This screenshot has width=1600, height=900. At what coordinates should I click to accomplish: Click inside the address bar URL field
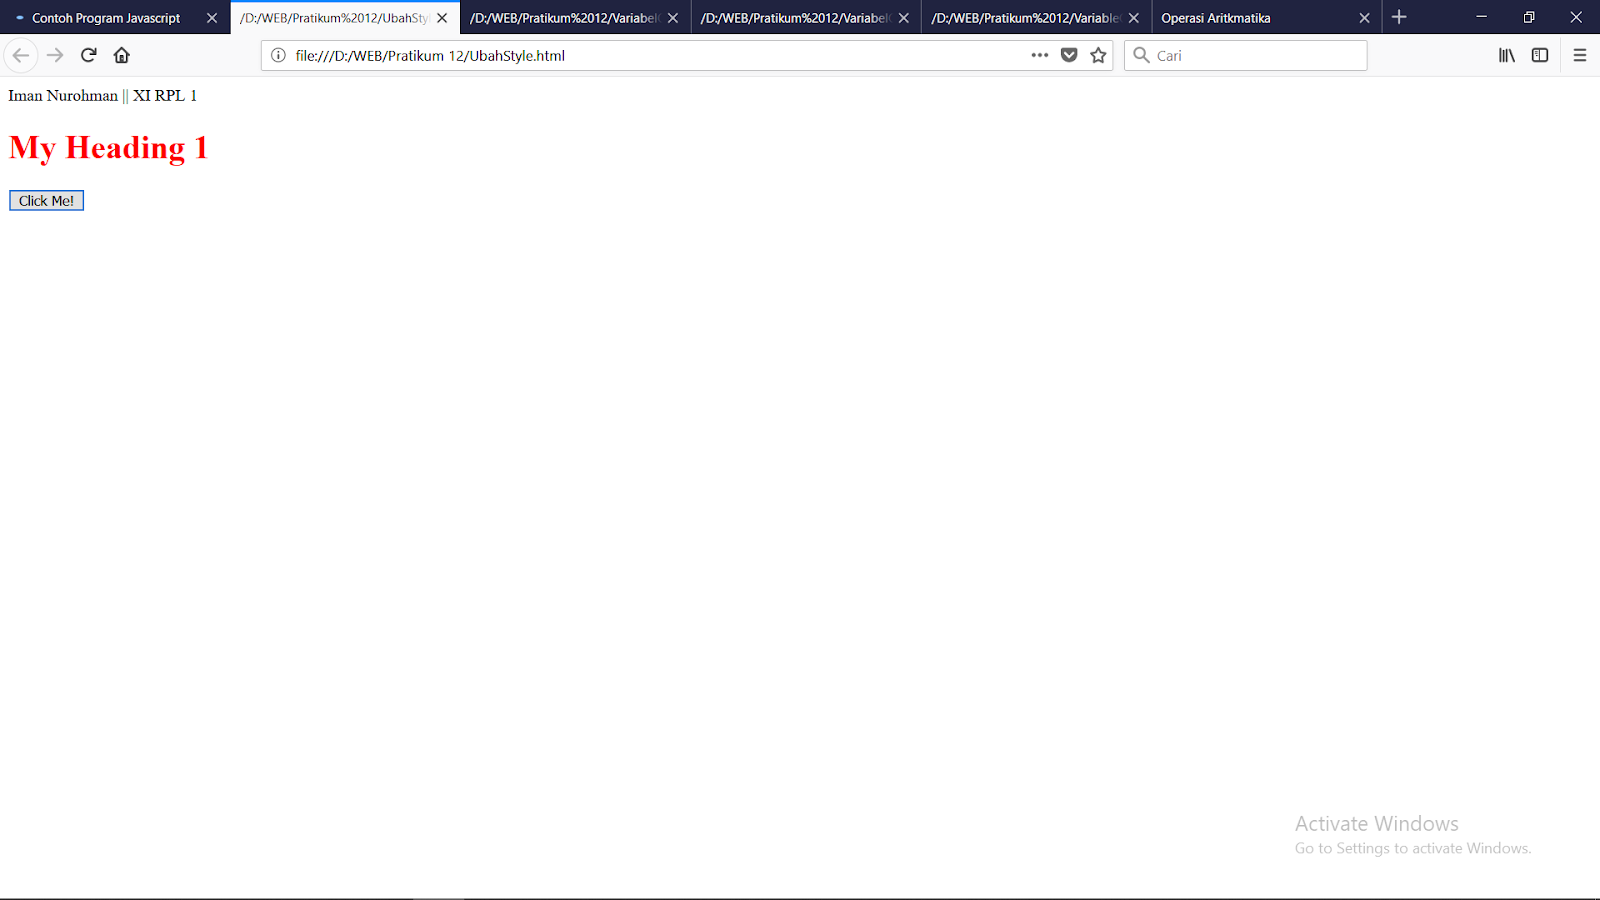pos(600,55)
